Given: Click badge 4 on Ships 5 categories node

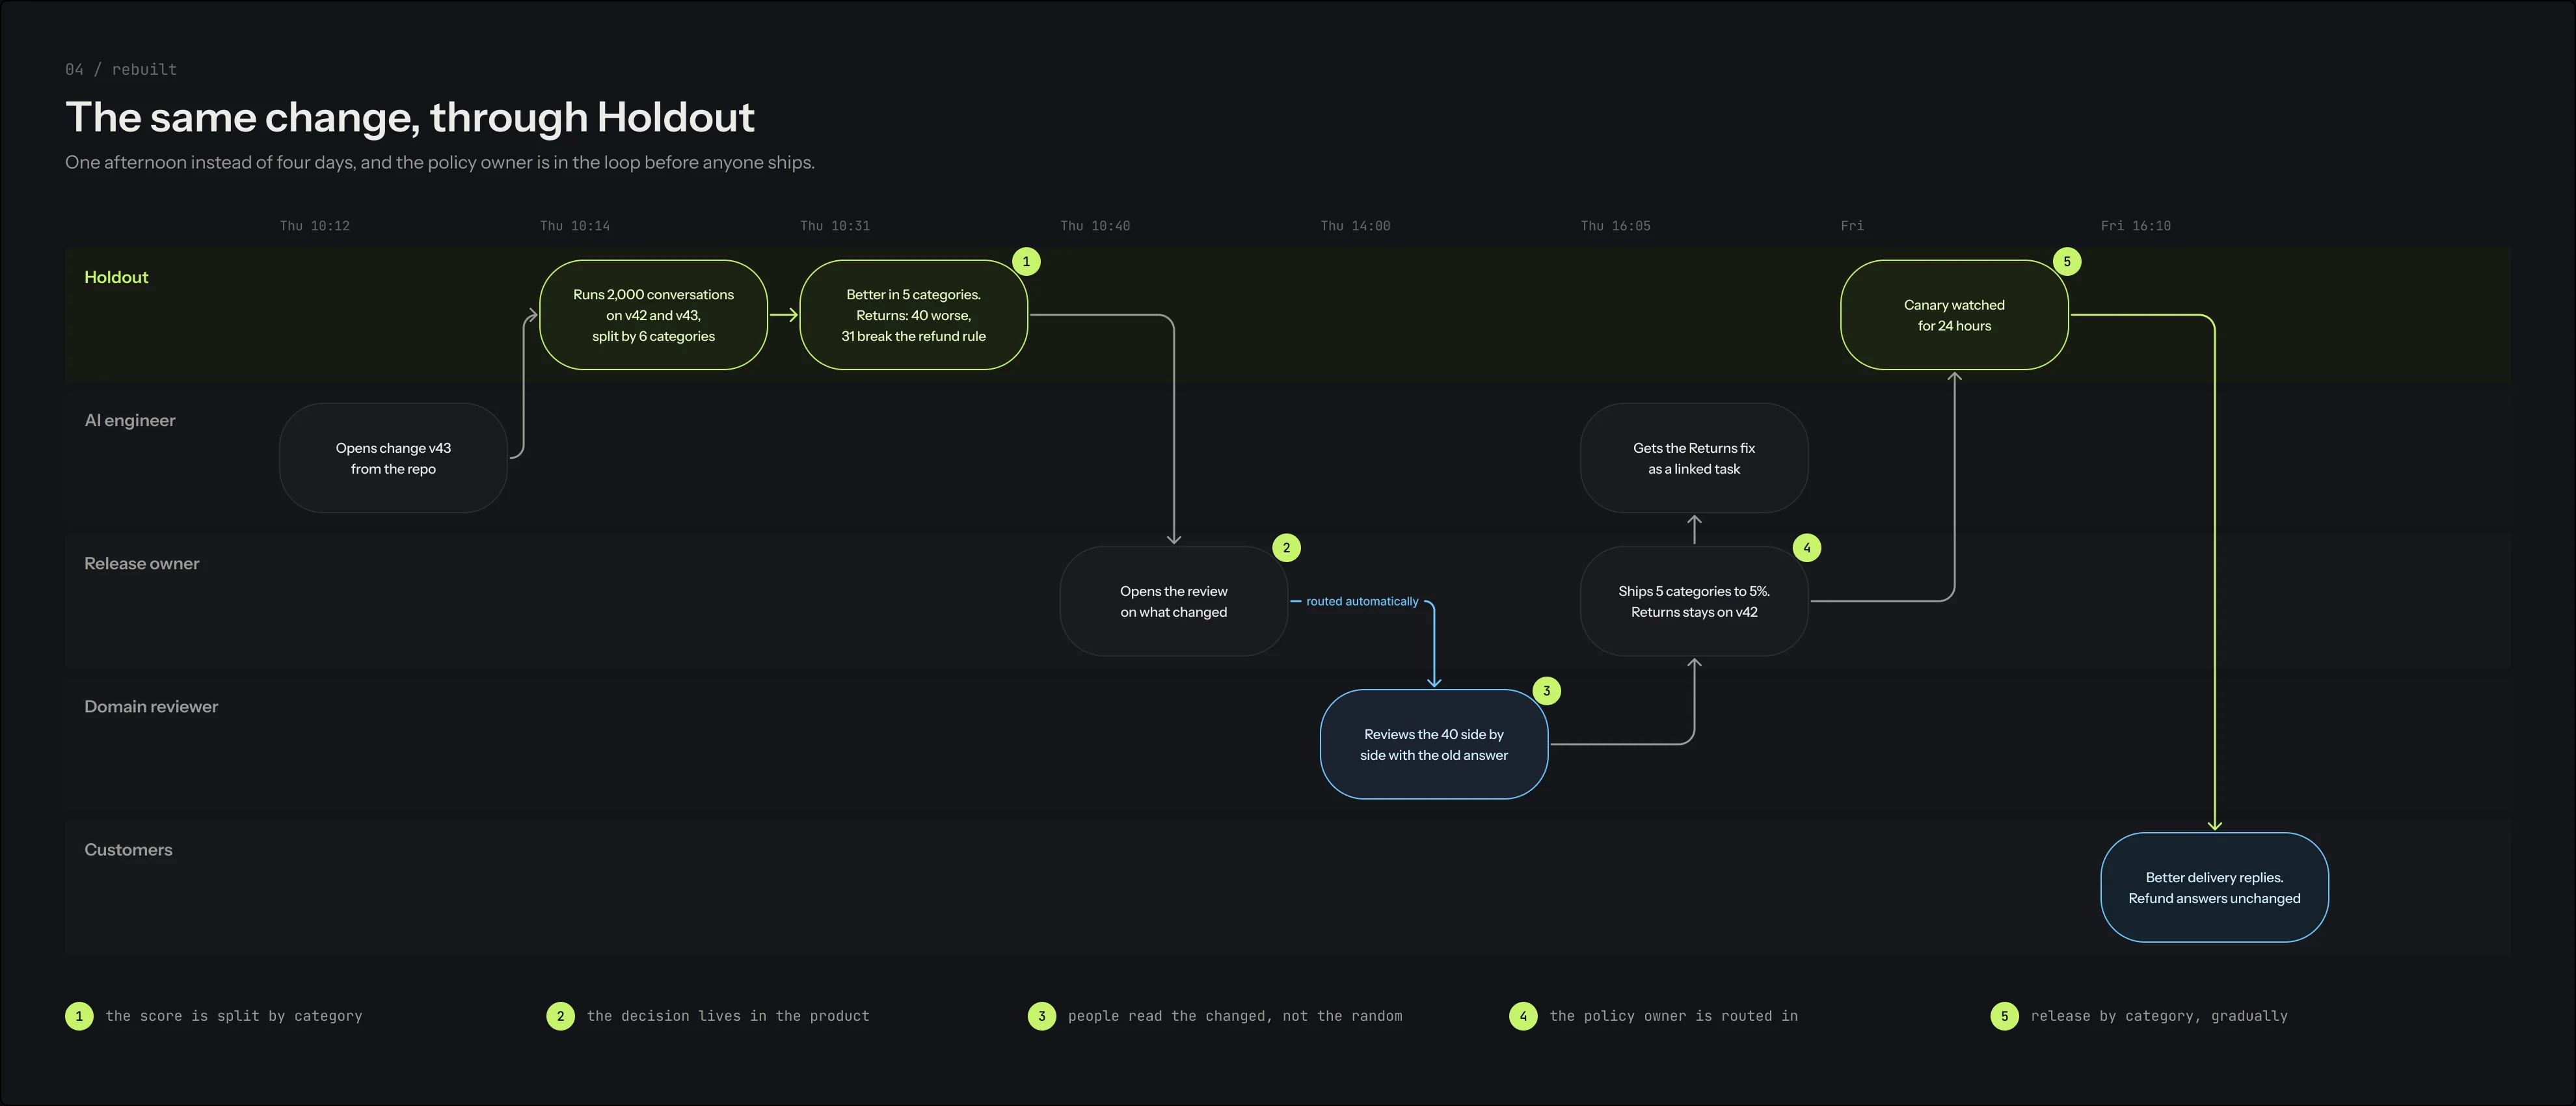Looking at the screenshot, I should [x=1806, y=548].
